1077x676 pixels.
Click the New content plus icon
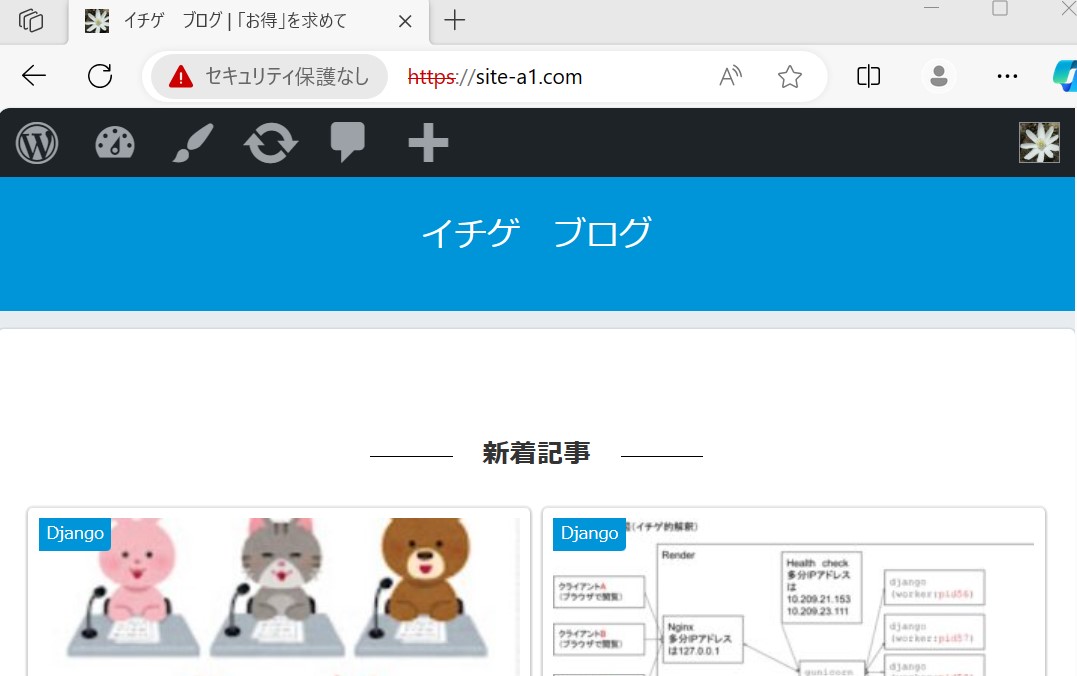coord(428,144)
